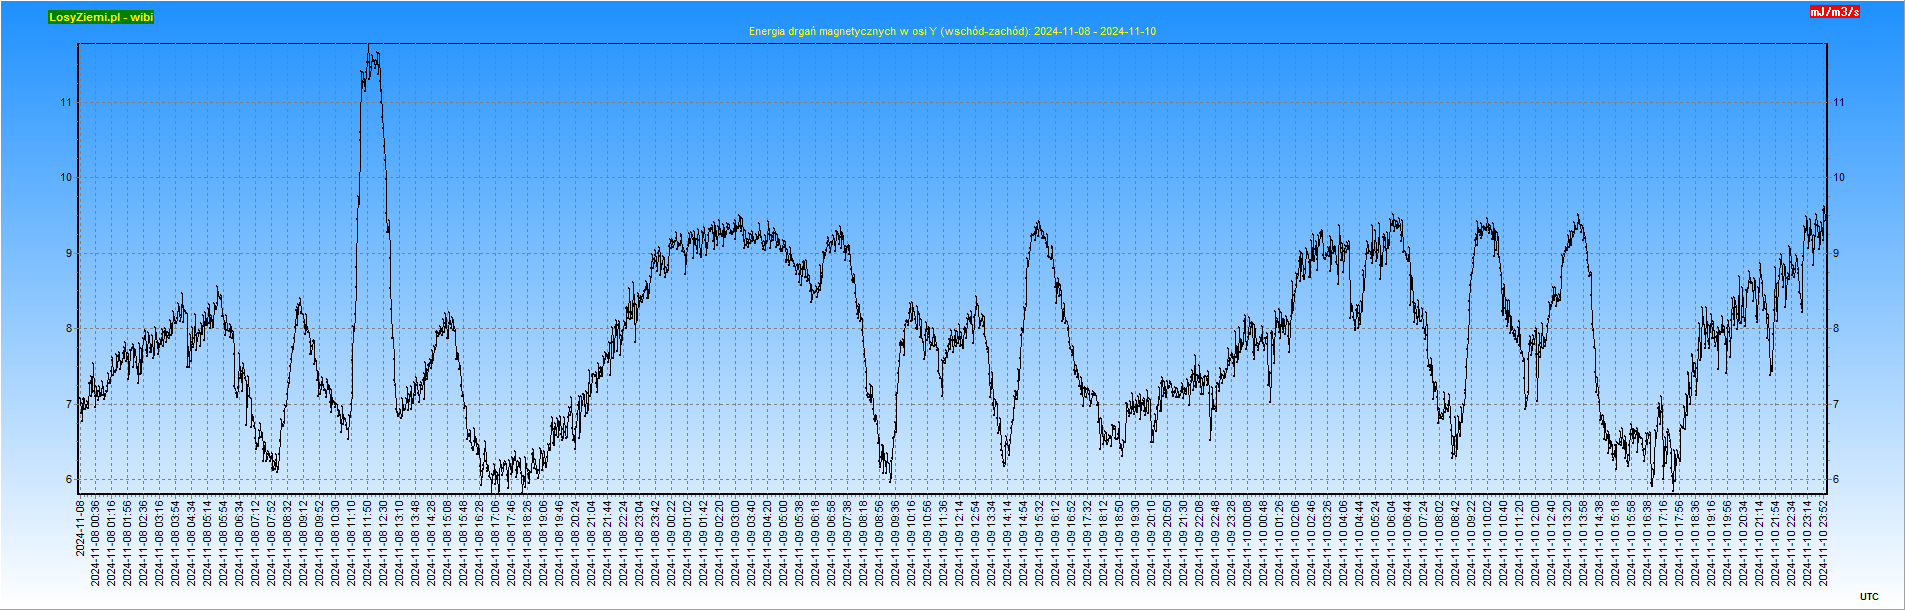Click the red mJ/m3/s unit badge
The width and height of the screenshot is (1905, 610).
(1834, 12)
